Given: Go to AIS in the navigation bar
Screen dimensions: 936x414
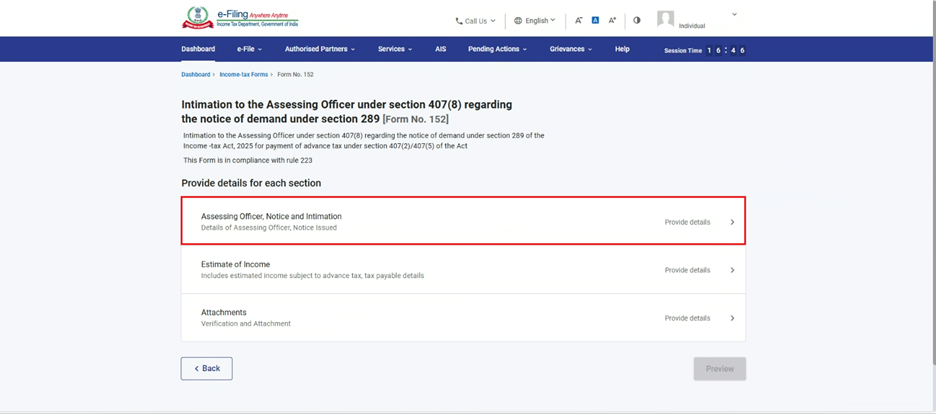Looking at the screenshot, I should 440,49.
